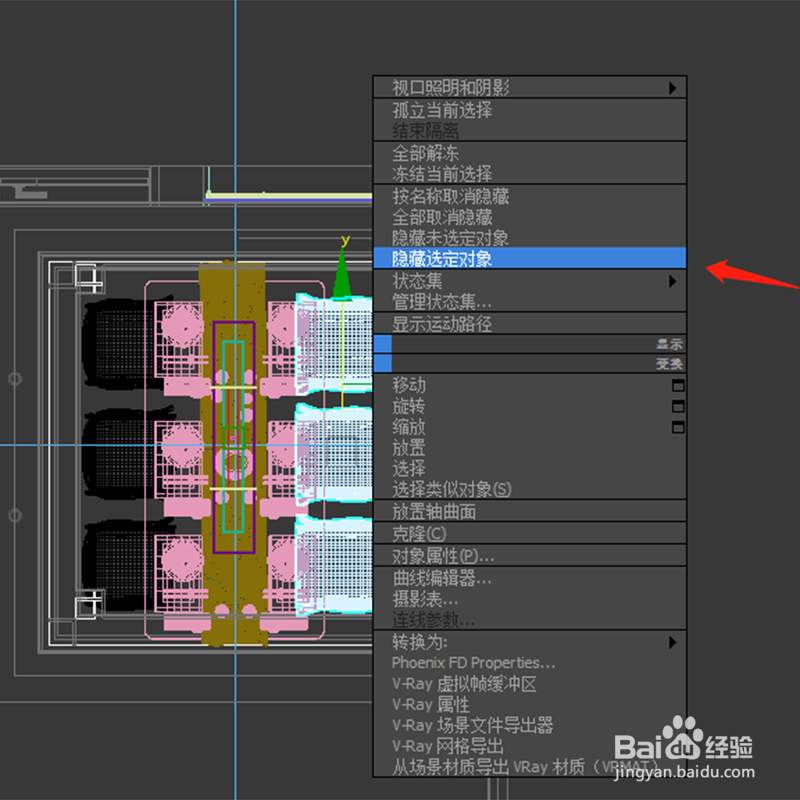Choose 隐藏未选定对象 option

coord(530,238)
